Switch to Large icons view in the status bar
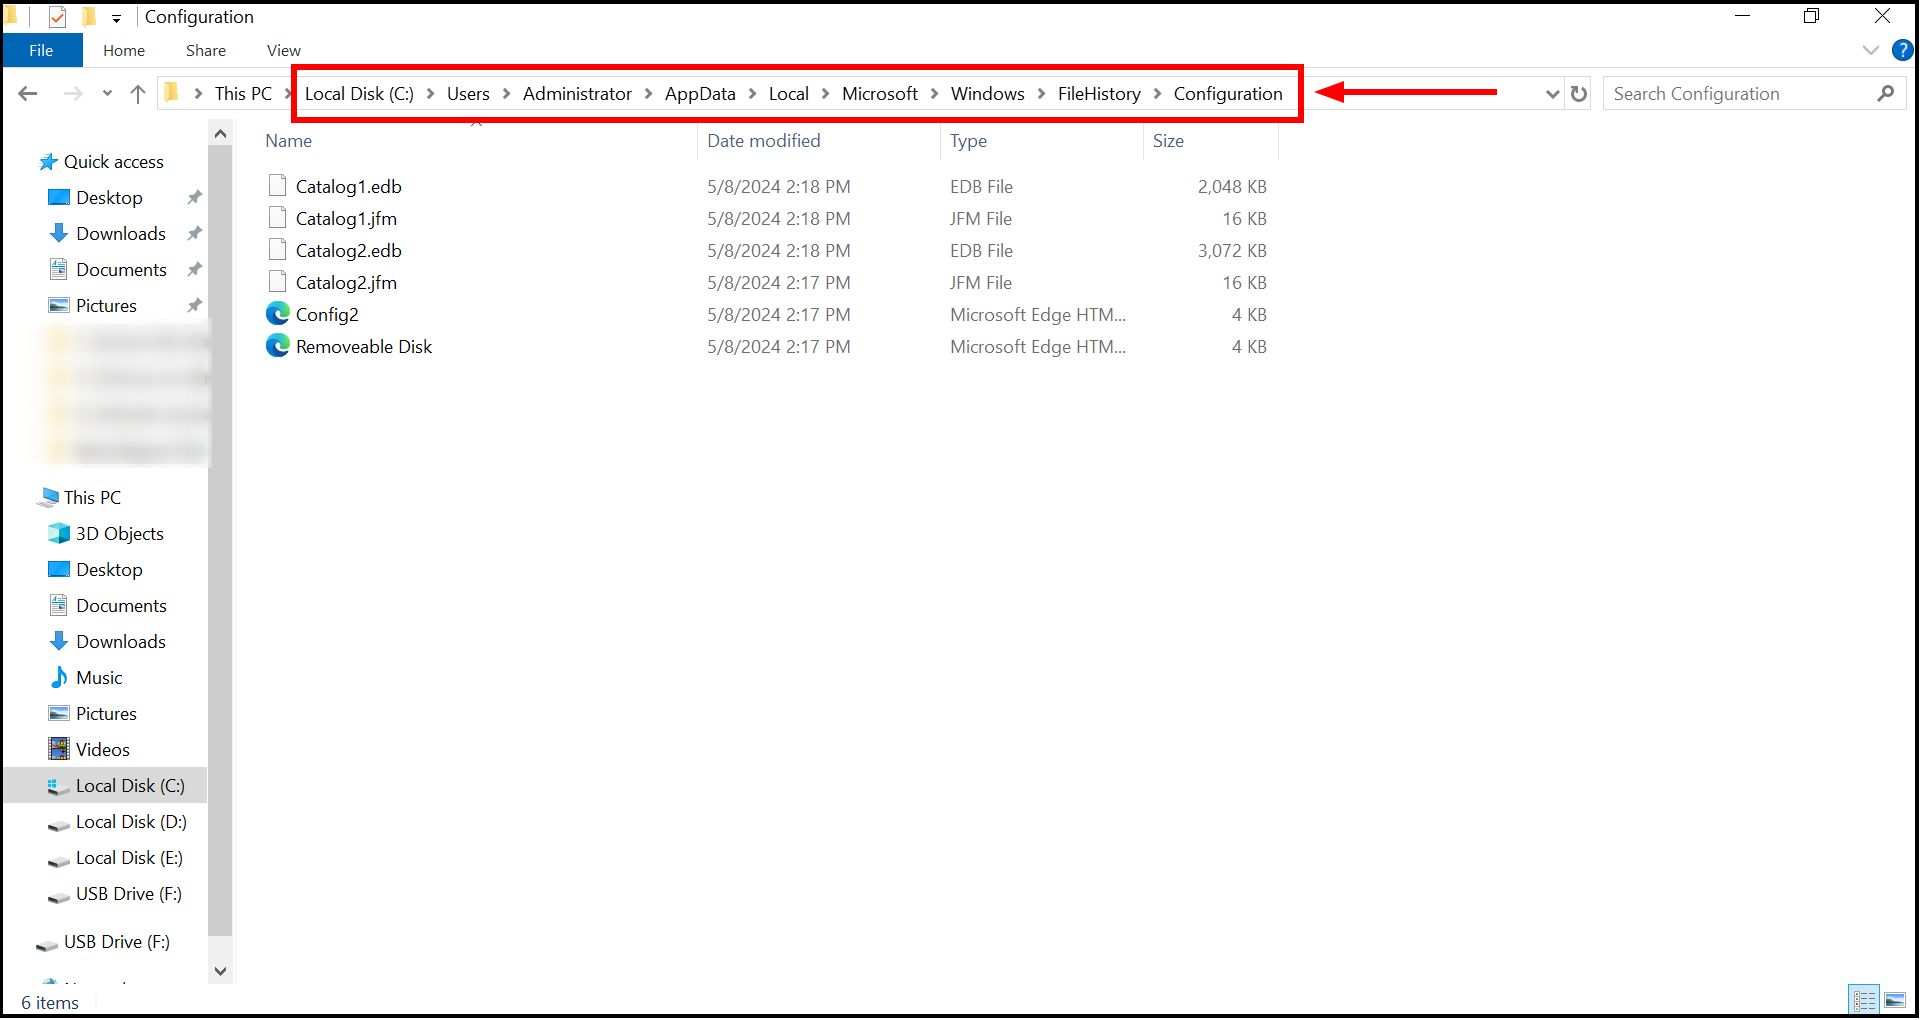Image resolution: width=1920 pixels, height=1020 pixels. (1895, 1000)
